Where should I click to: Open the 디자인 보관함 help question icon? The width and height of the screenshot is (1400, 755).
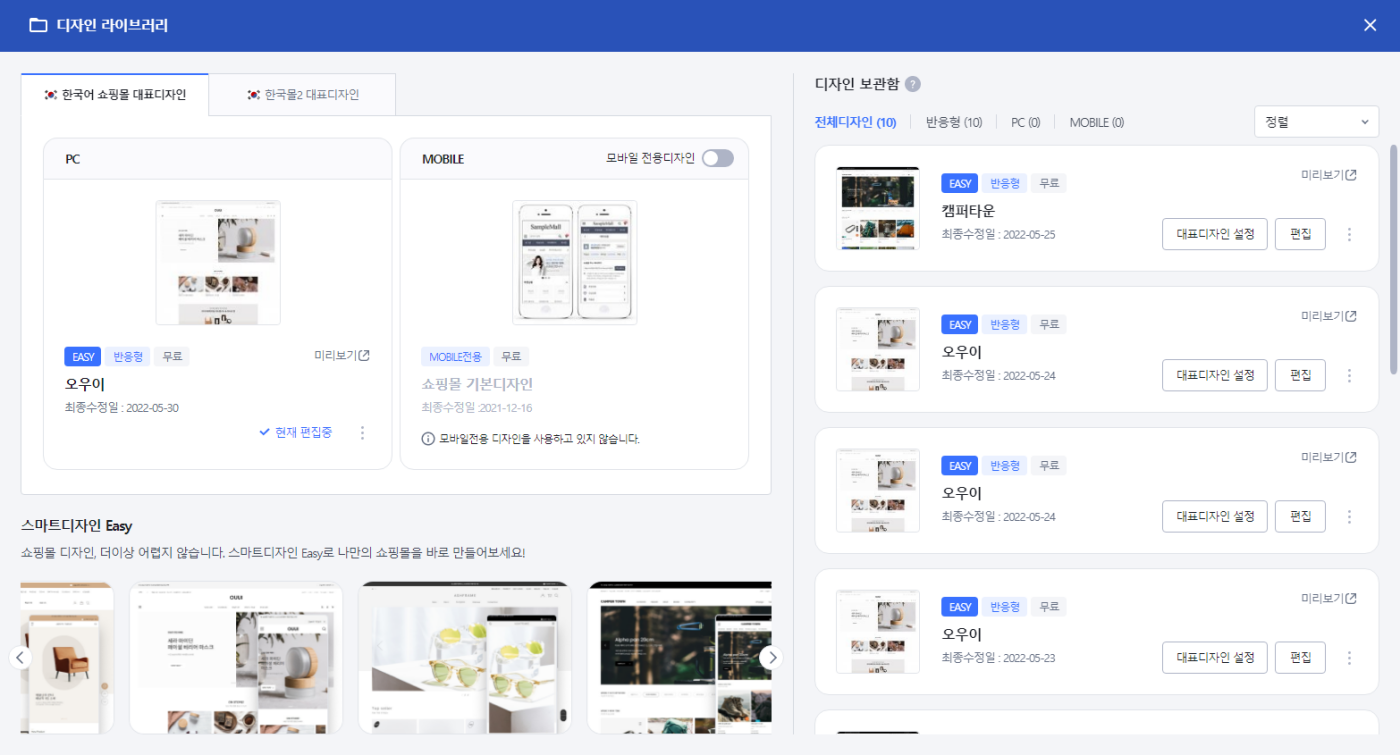click(912, 84)
